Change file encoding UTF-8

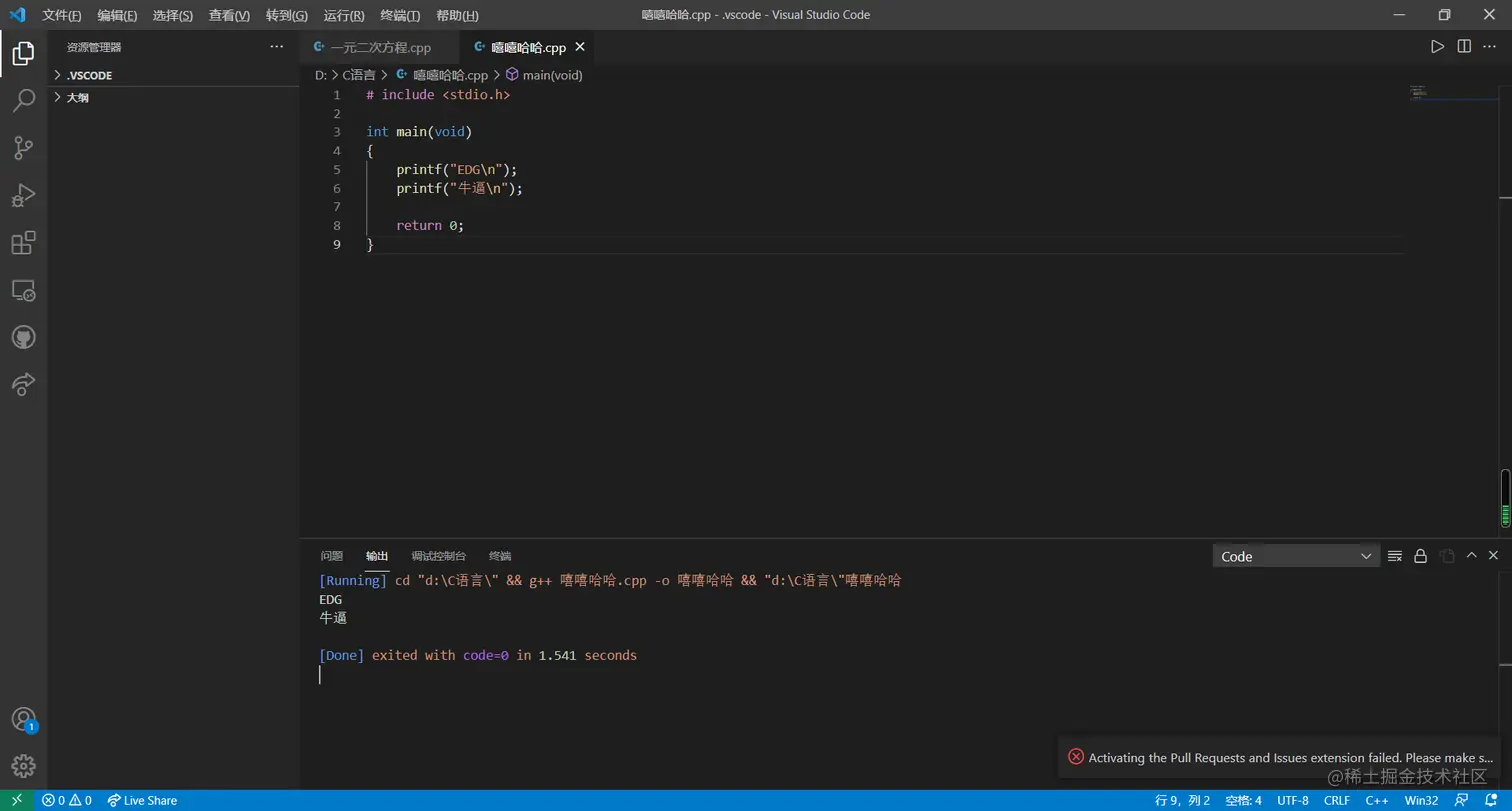(x=1292, y=800)
